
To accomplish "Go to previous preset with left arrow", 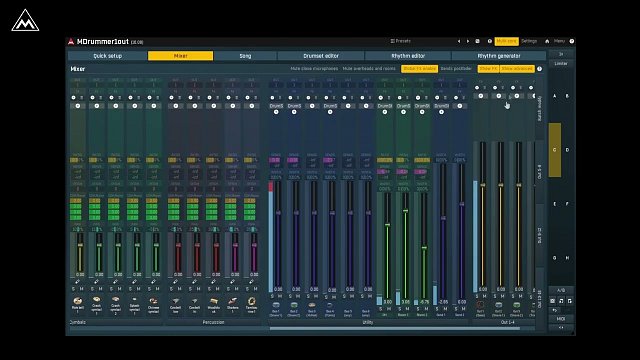I will [x=459, y=41].
